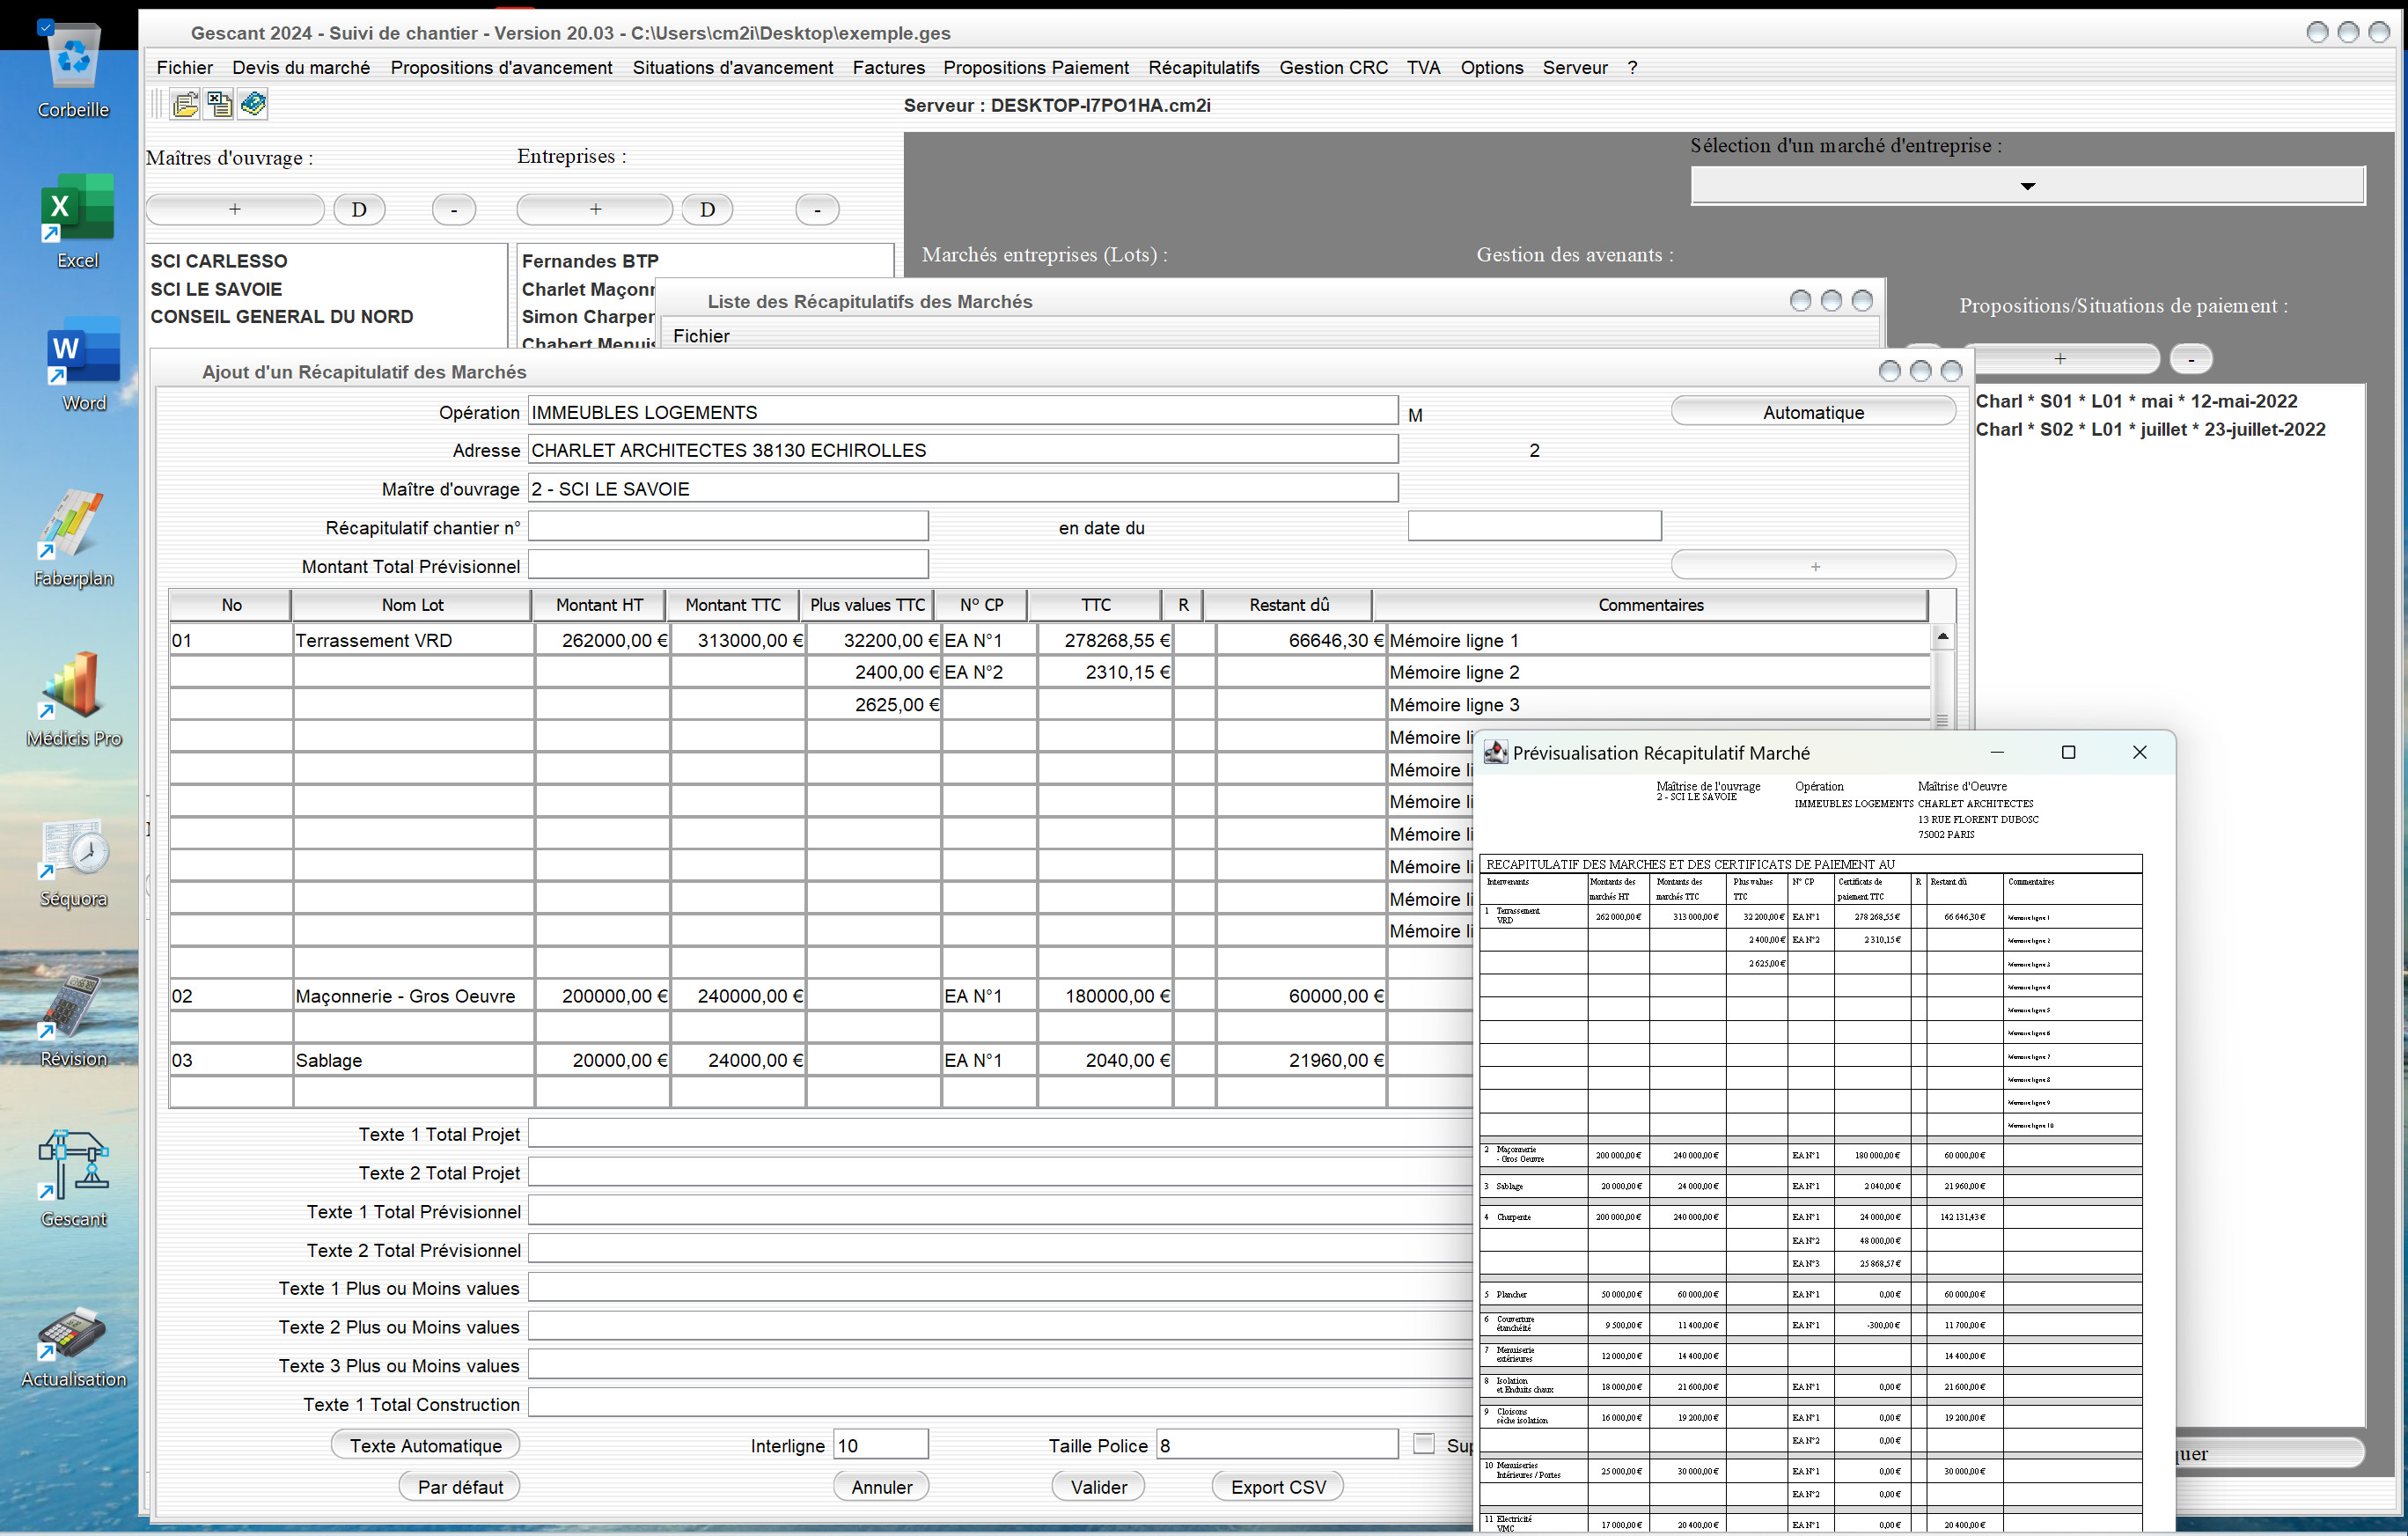2408x1536 pixels.
Task: Open the Révision desktop shortcut
Action: [73, 1020]
